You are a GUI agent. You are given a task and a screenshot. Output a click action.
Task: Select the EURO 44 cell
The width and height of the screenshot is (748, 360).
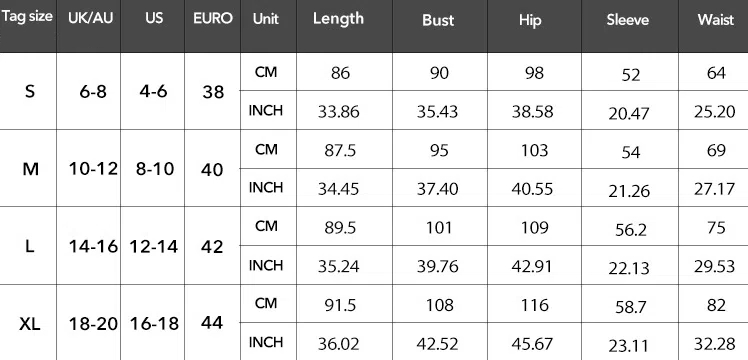tap(212, 323)
